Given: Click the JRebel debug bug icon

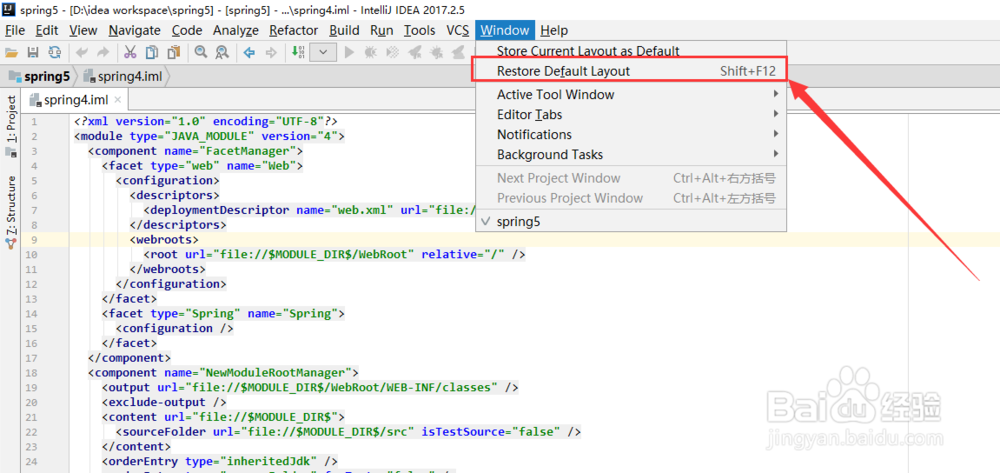Looking at the screenshot, I should point(437,52).
